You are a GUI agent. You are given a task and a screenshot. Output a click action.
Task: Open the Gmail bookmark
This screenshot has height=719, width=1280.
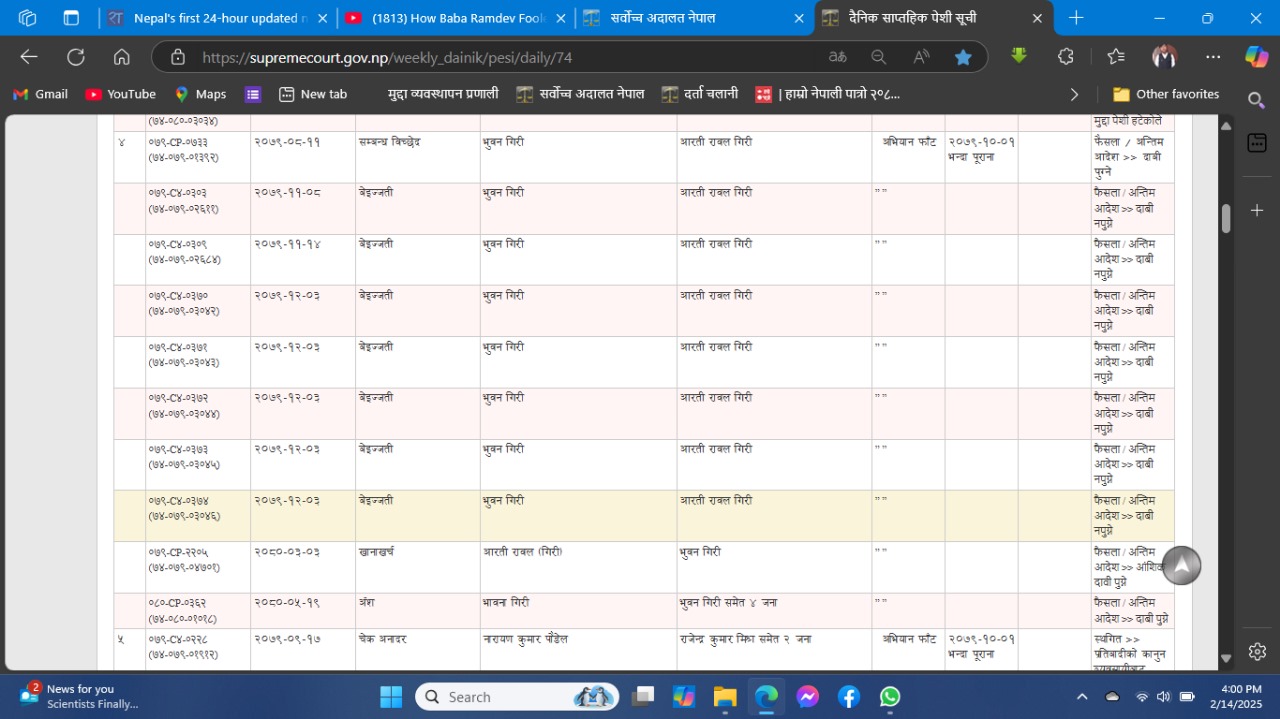coord(40,94)
